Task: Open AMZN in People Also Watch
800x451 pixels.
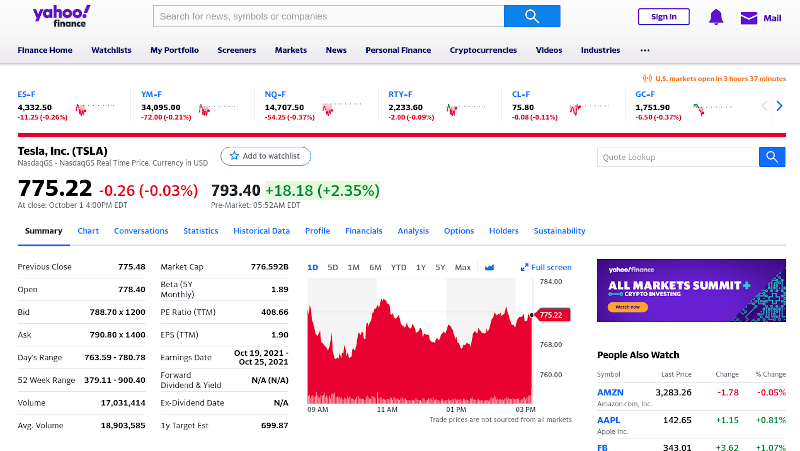Action: [610, 392]
